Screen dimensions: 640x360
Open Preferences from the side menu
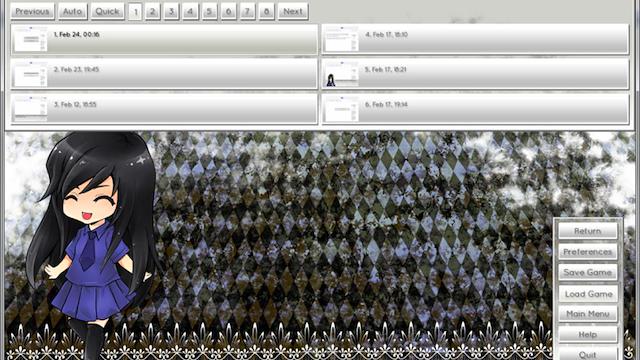tap(588, 252)
